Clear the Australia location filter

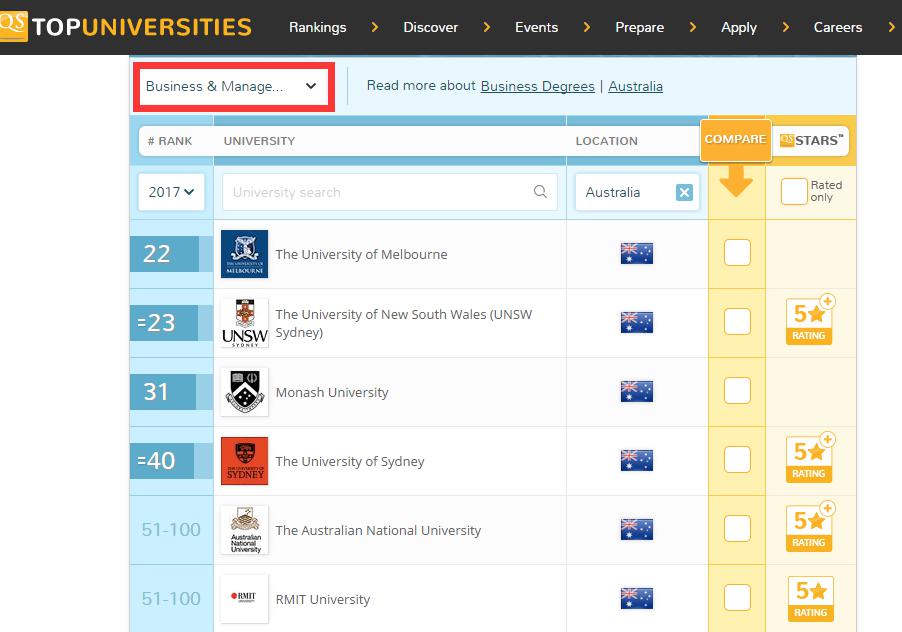[684, 192]
